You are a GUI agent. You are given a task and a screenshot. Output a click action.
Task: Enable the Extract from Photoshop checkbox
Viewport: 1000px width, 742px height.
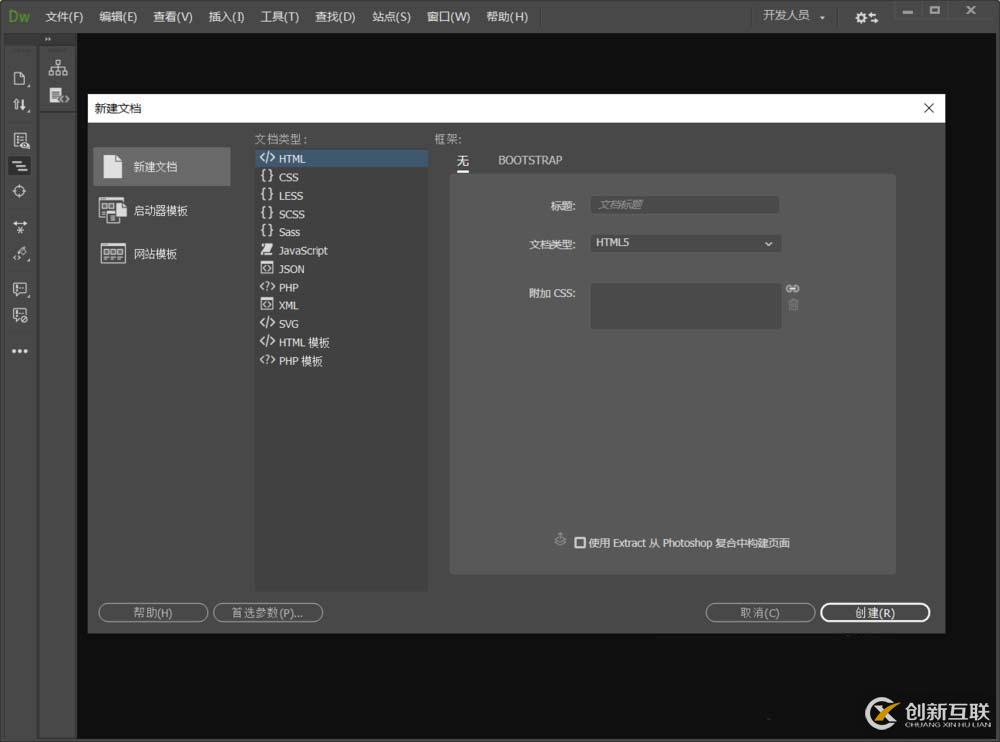click(580, 543)
